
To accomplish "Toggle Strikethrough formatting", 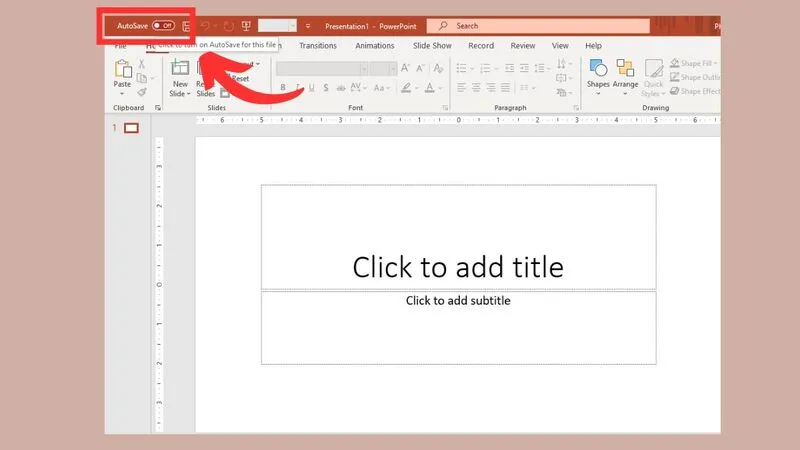I will coord(341,88).
